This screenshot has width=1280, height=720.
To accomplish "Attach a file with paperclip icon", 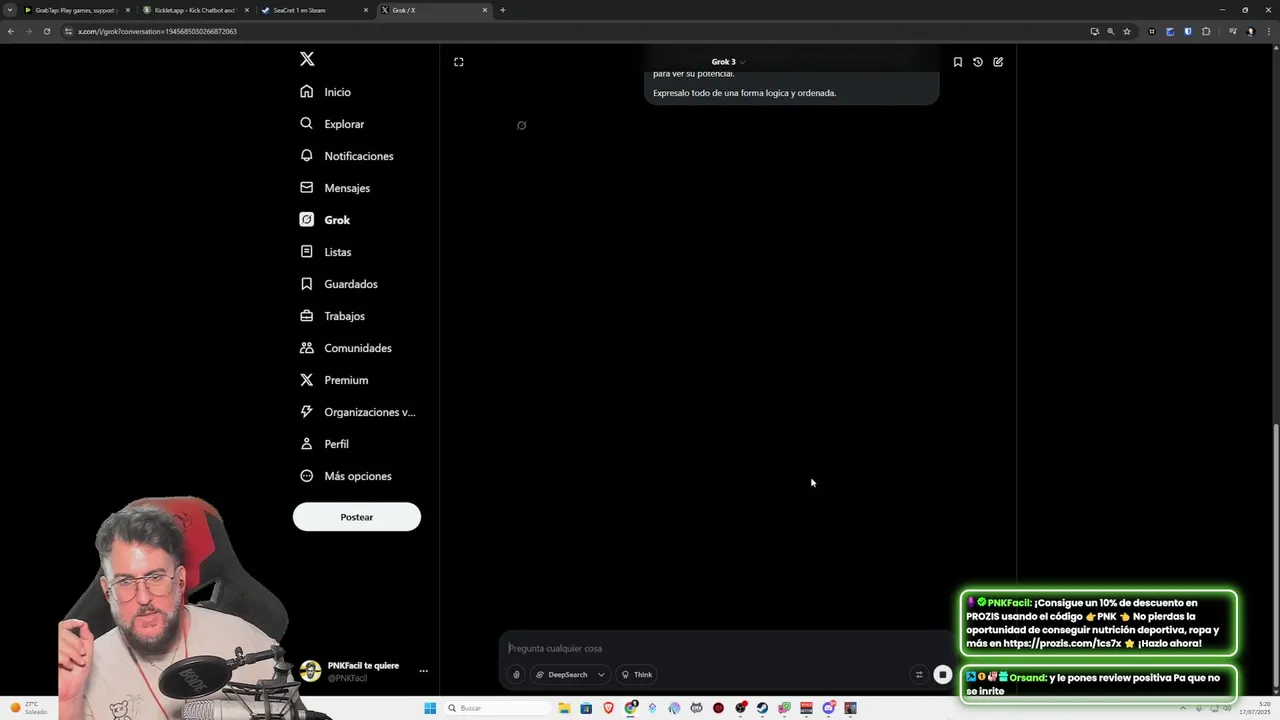I will point(516,675).
